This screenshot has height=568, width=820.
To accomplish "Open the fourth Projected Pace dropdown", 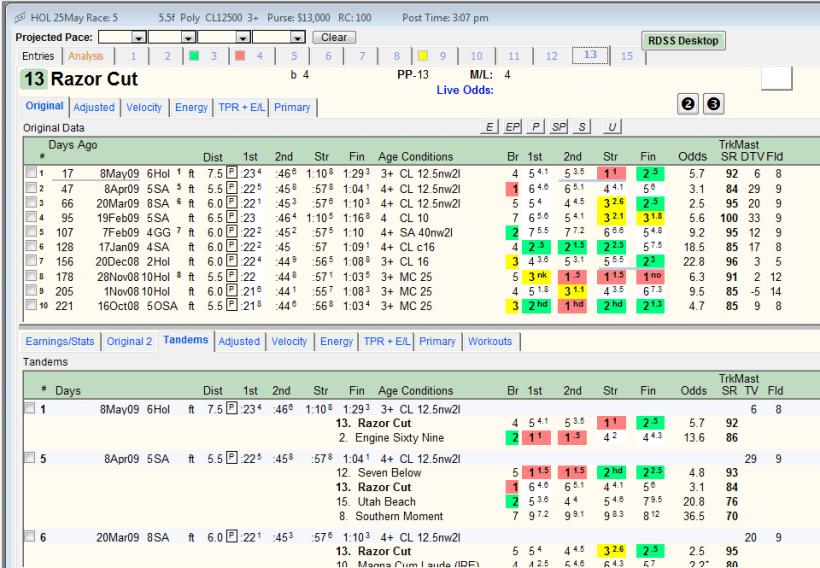I will (298, 38).
